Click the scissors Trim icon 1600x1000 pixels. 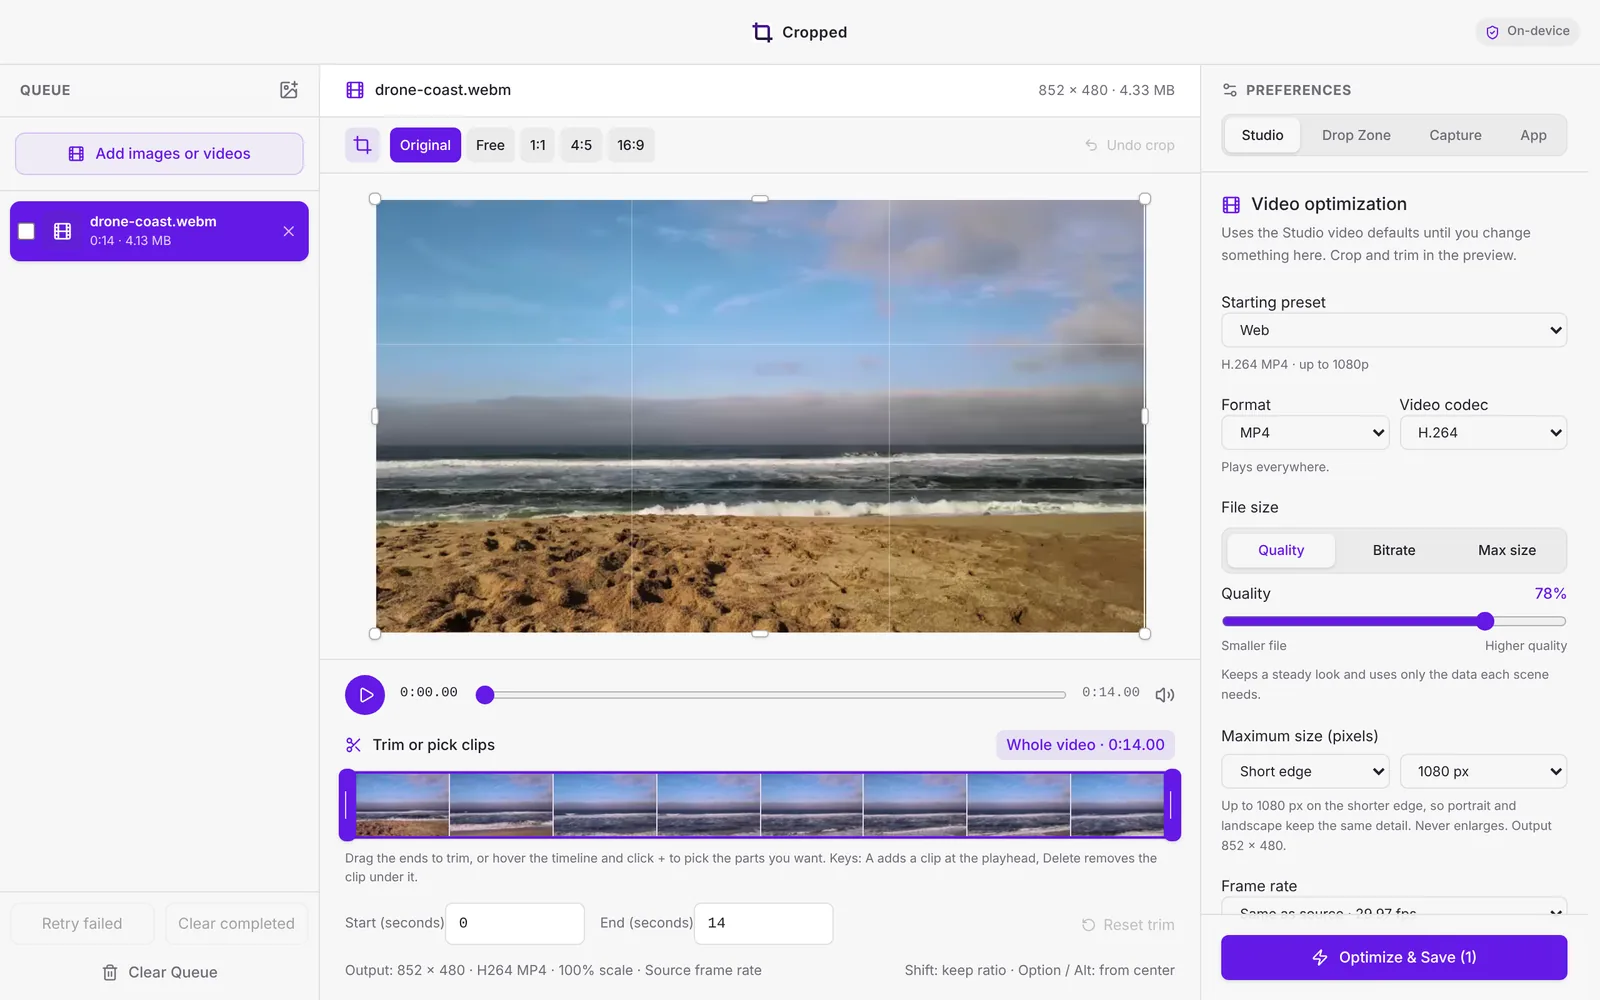click(353, 745)
